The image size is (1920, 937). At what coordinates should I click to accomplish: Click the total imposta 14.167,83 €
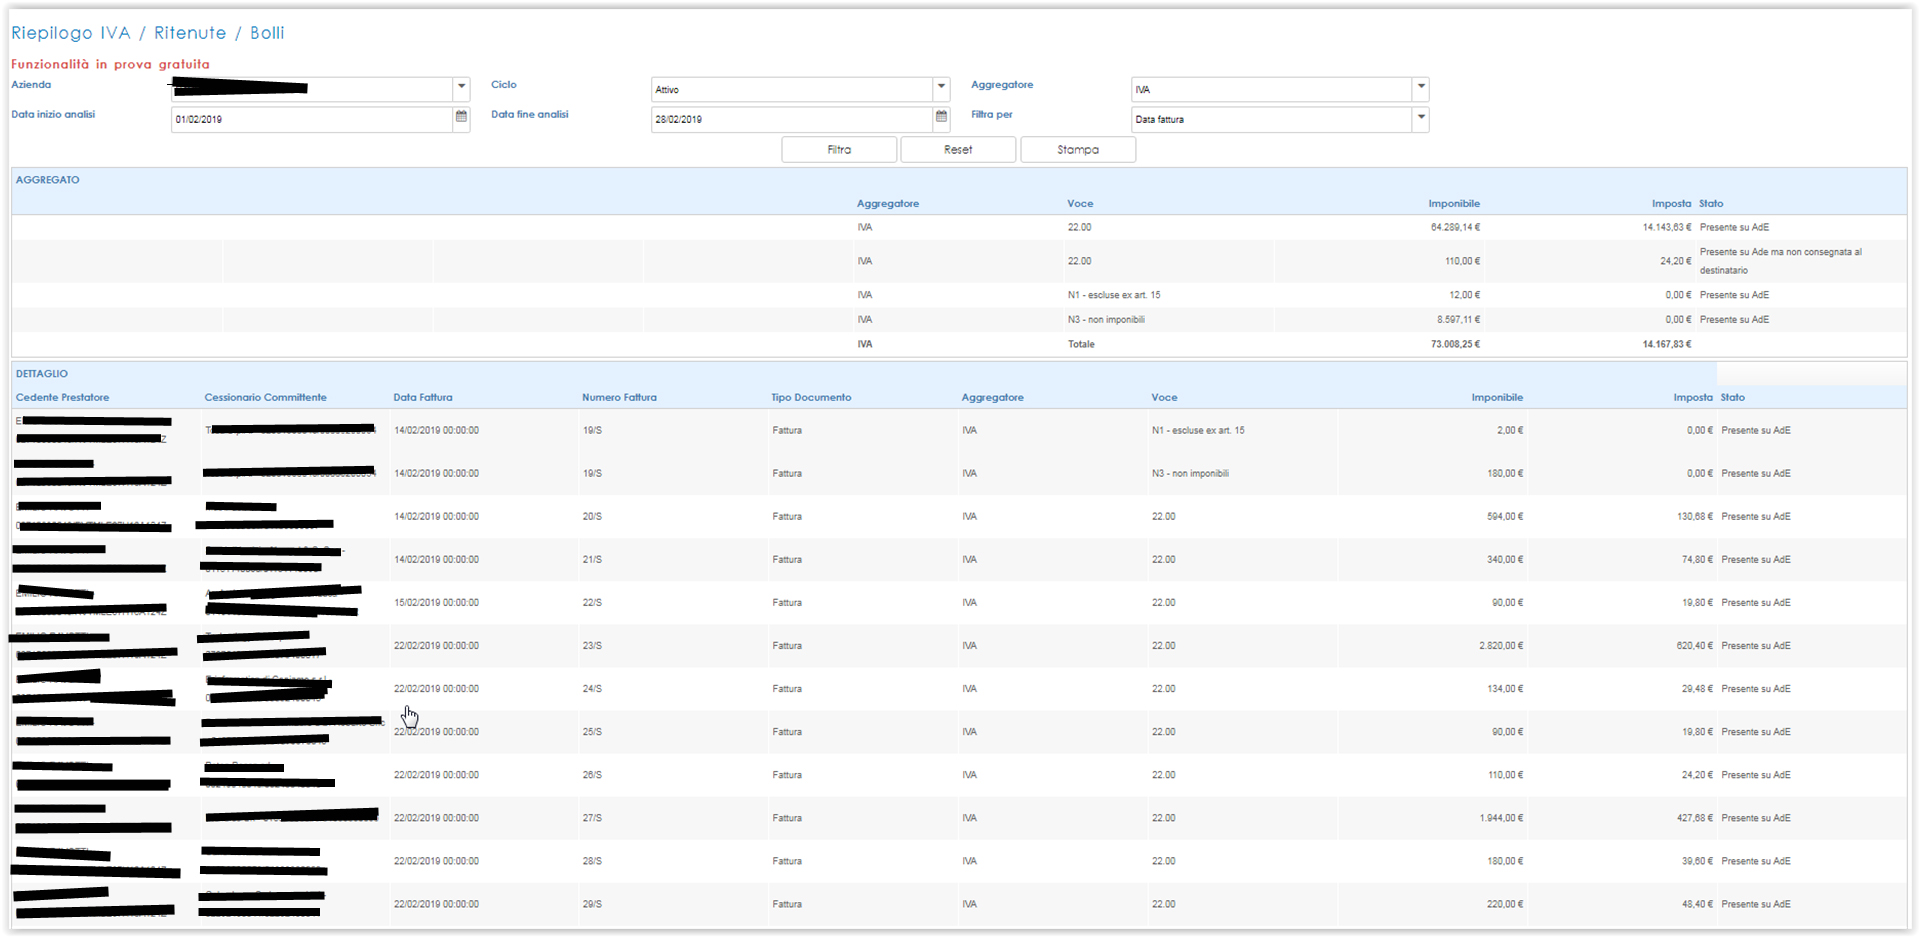coord(1667,344)
